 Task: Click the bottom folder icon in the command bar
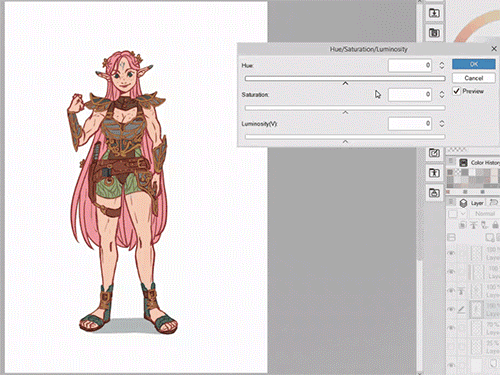coord(434,193)
